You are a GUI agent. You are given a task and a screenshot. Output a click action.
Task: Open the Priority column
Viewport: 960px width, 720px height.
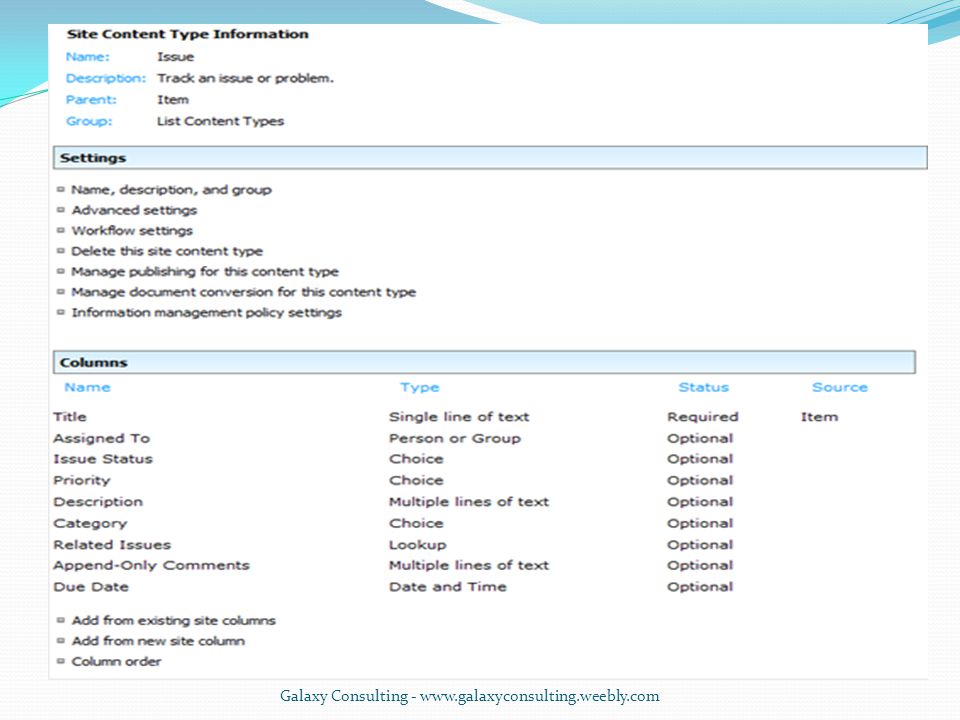81,481
